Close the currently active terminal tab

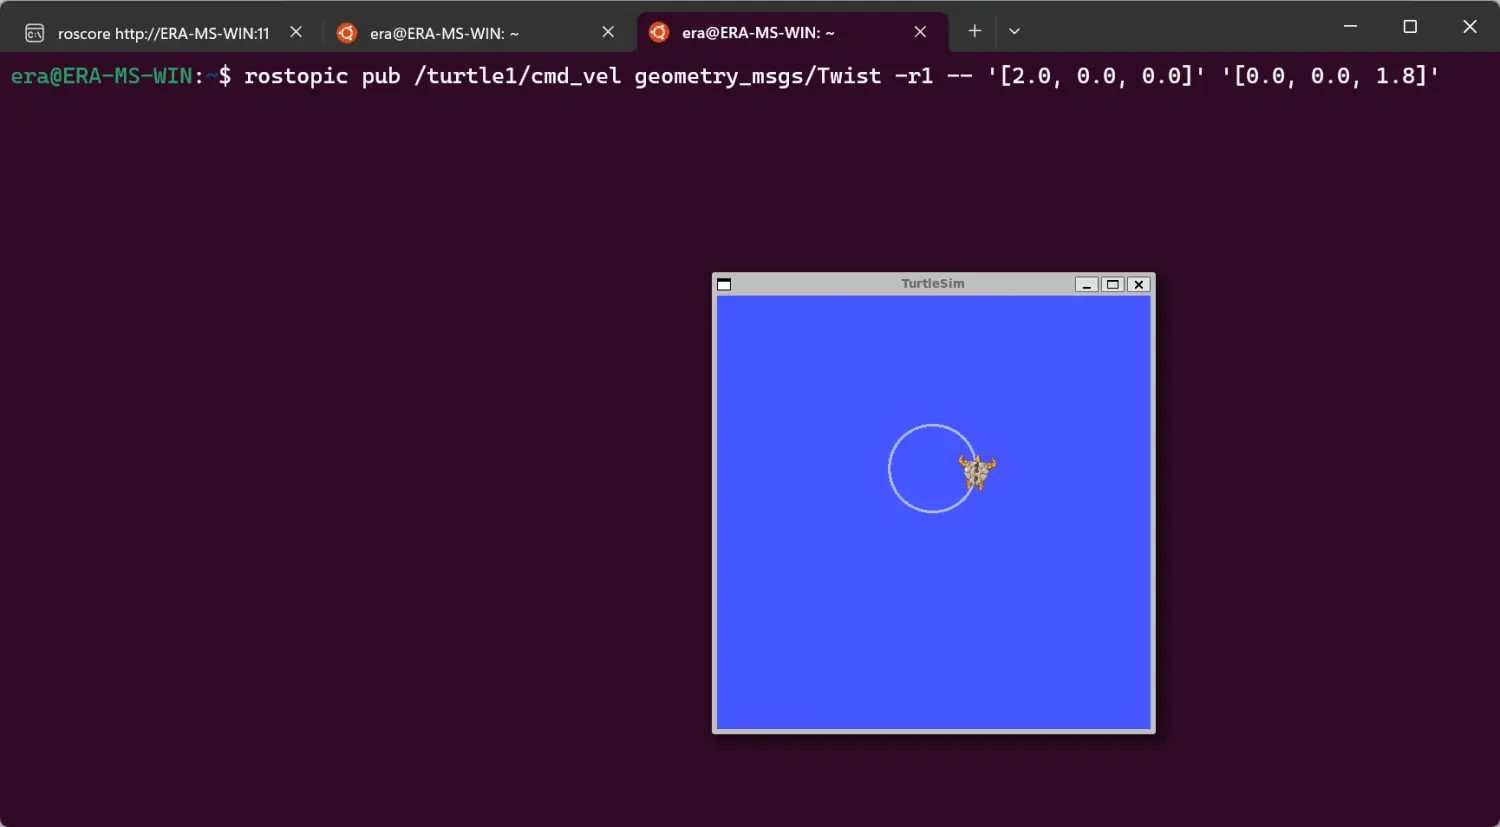point(920,32)
